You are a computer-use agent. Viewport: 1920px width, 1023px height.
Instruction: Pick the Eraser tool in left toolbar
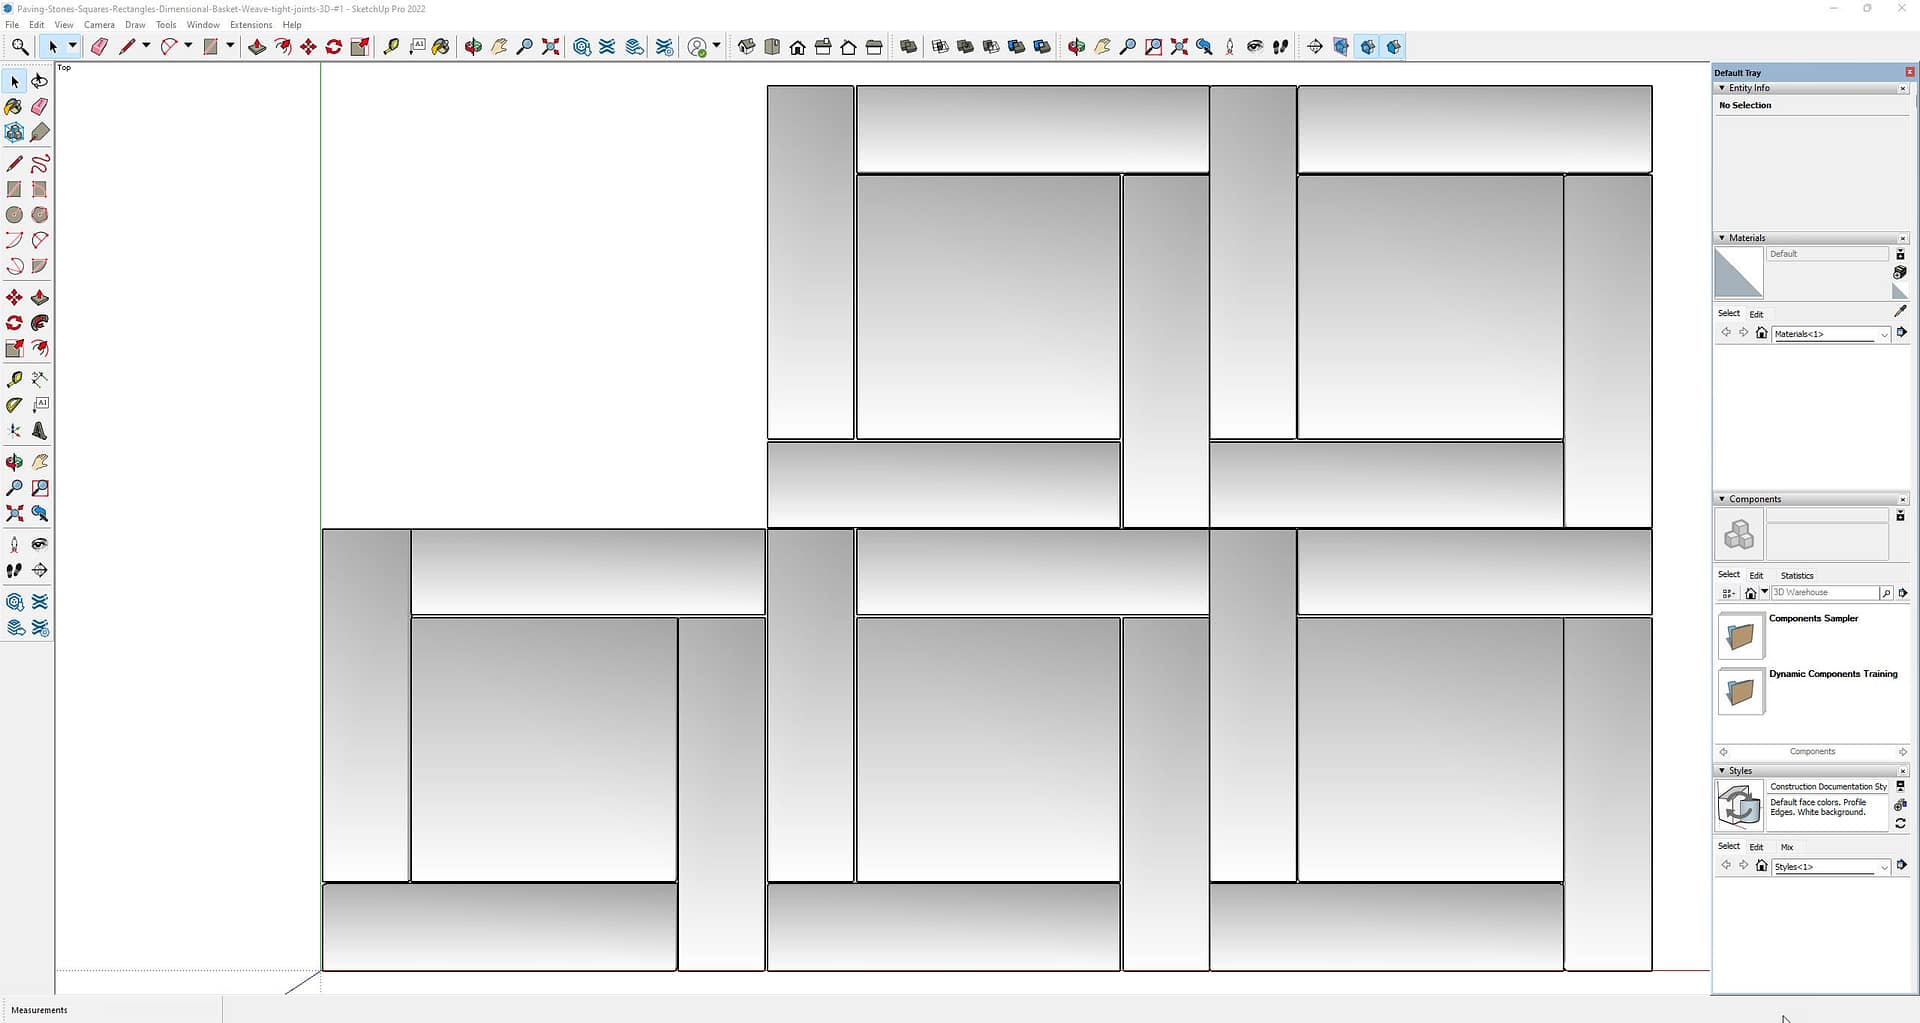(x=39, y=107)
